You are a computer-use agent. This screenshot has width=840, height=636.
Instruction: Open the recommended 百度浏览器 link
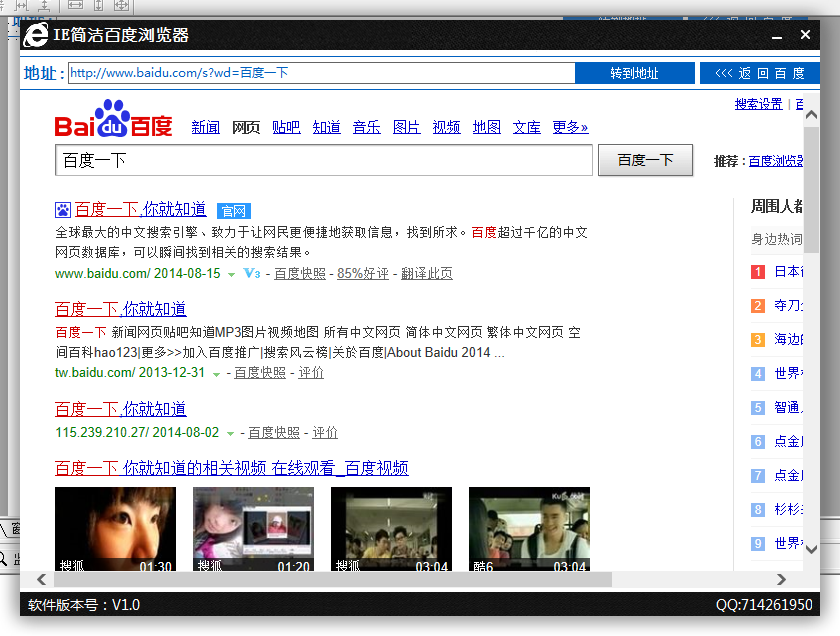(x=775, y=161)
